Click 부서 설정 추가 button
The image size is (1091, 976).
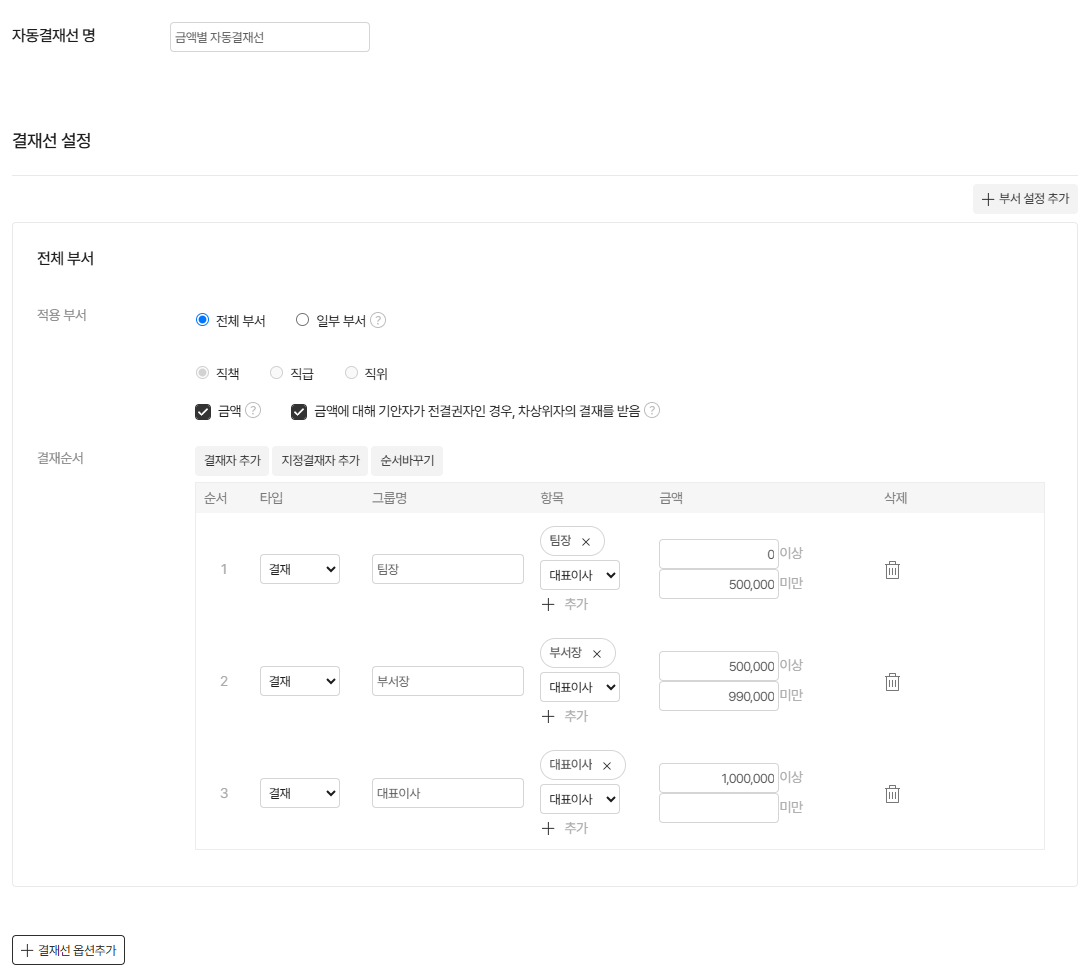tap(1025, 199)
